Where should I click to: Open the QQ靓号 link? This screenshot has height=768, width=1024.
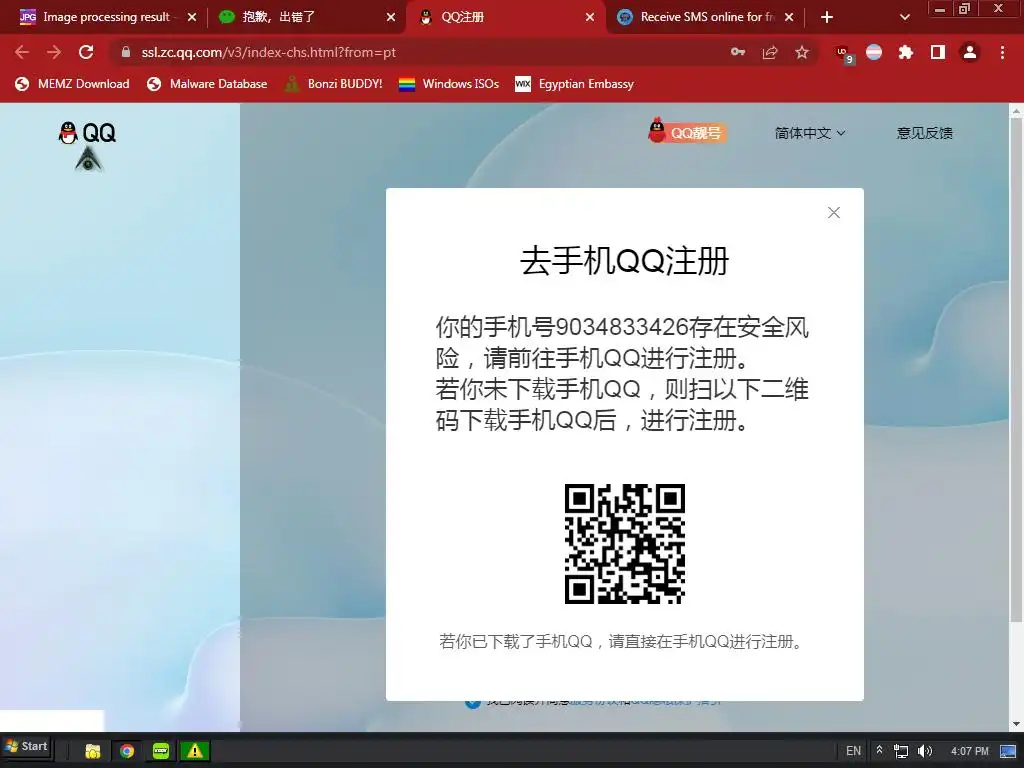tap(687, 131)
